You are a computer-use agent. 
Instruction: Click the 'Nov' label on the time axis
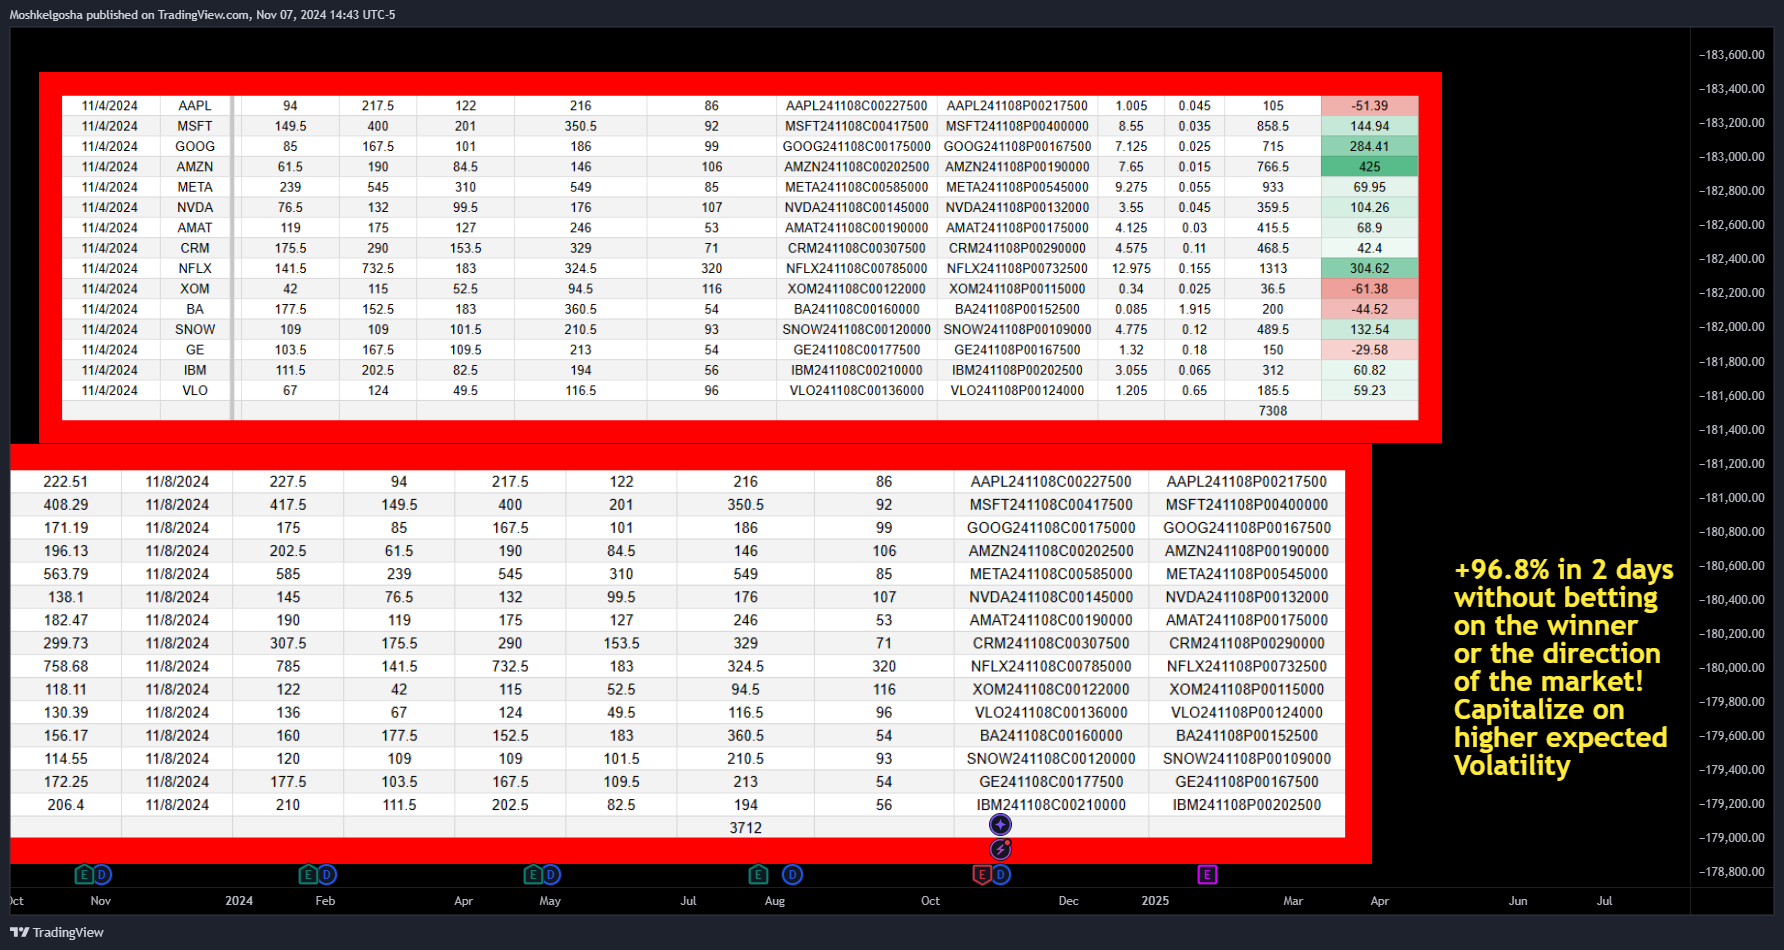tap(101, 901)
